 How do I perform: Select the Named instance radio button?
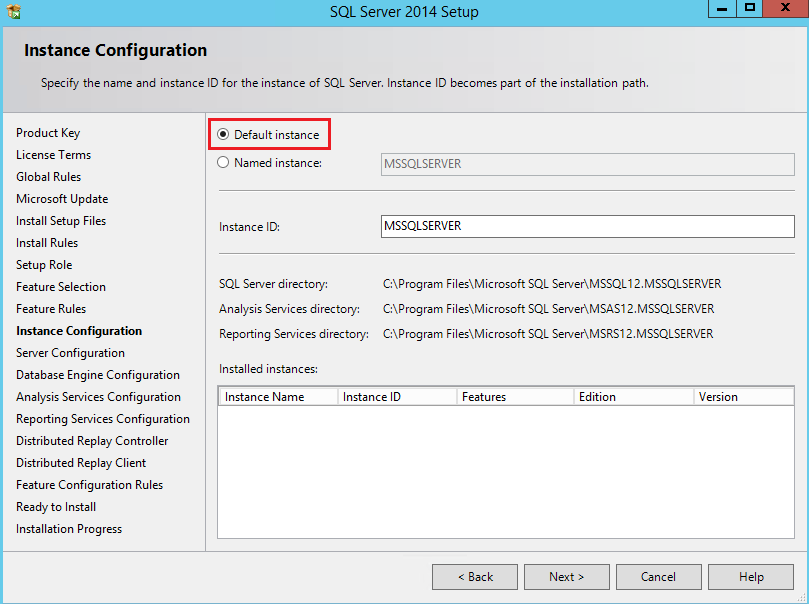[223, 162]
